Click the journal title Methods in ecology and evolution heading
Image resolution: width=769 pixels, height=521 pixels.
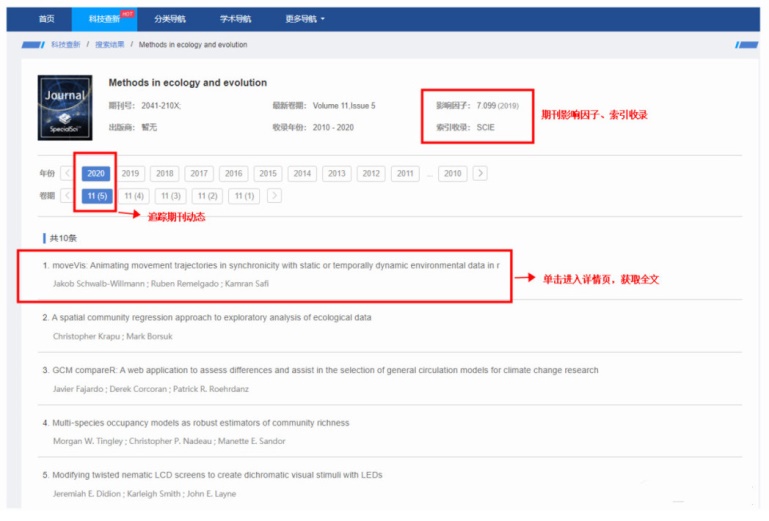click(188, 83)
